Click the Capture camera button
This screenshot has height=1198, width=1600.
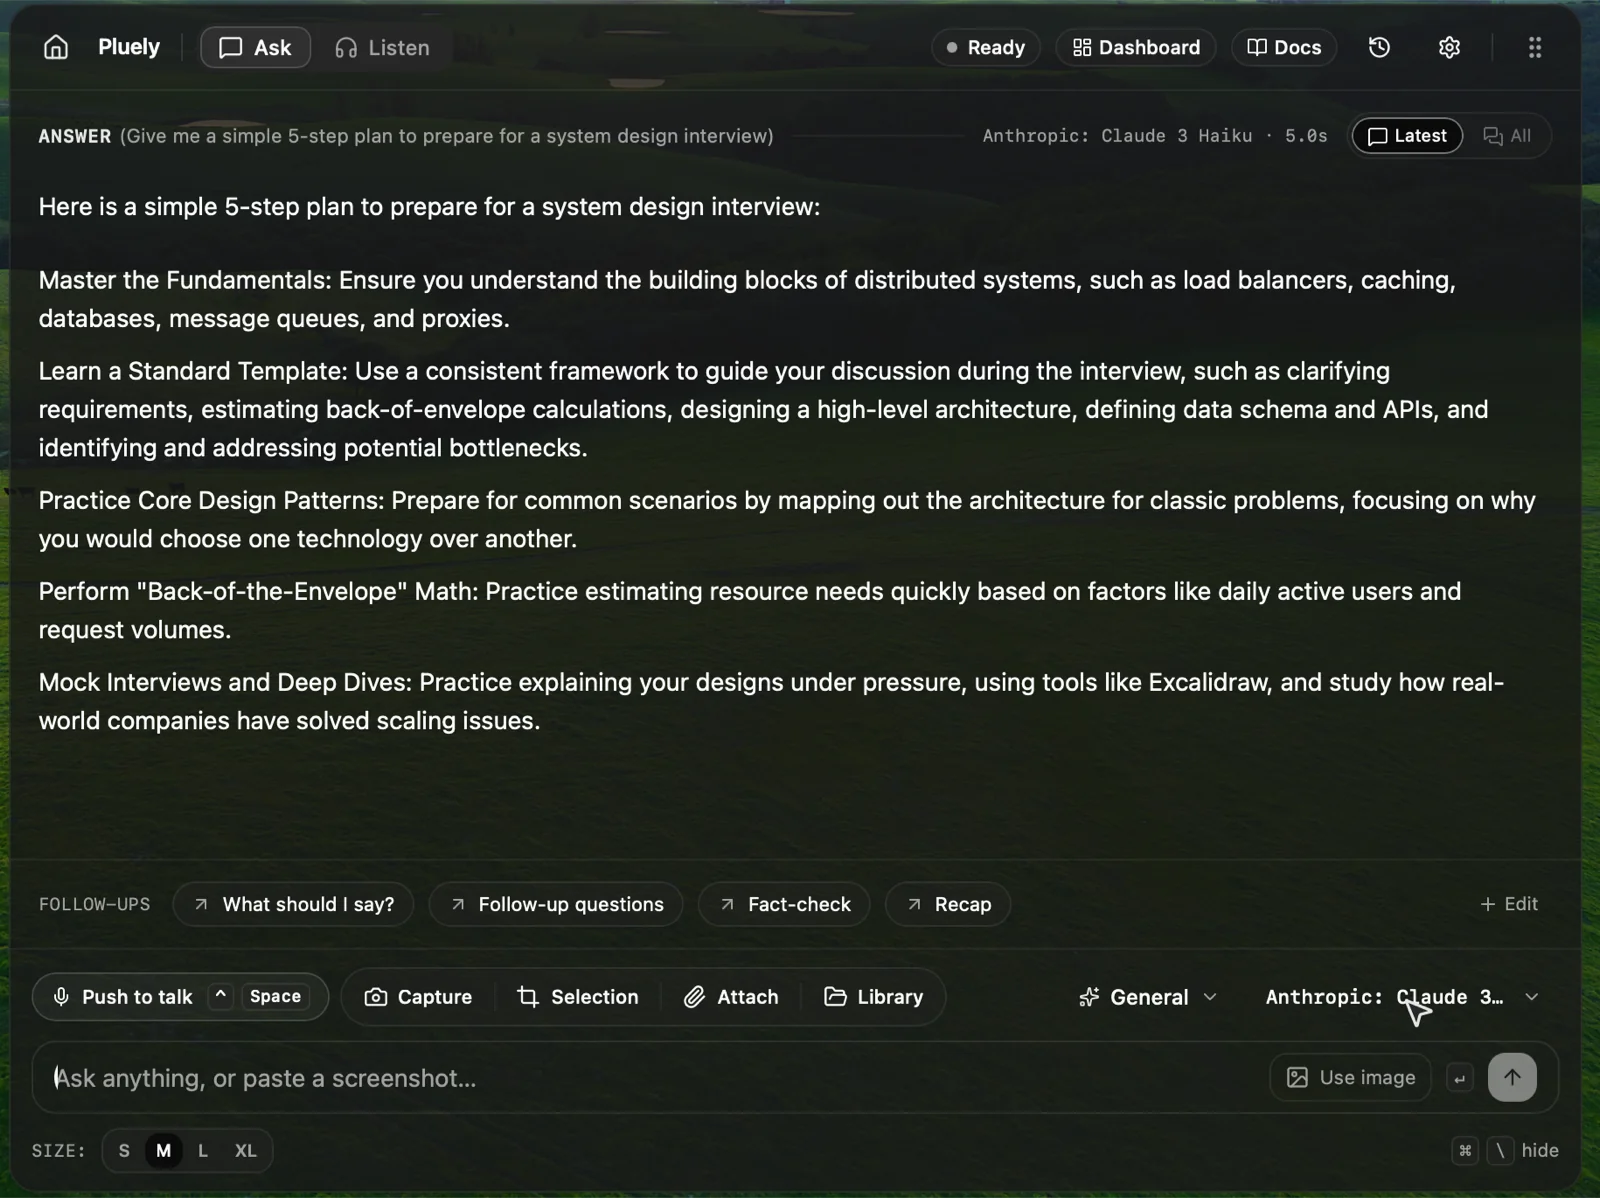click(418, 997)
